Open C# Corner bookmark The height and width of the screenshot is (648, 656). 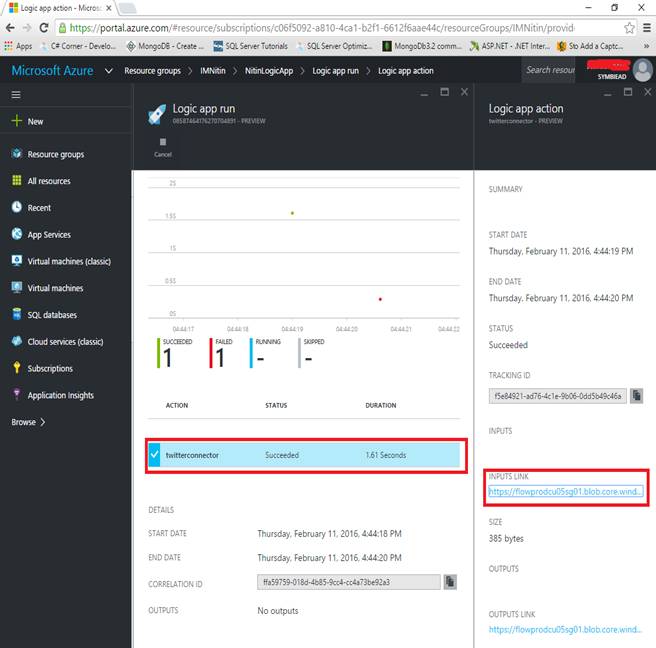point(78,46)
